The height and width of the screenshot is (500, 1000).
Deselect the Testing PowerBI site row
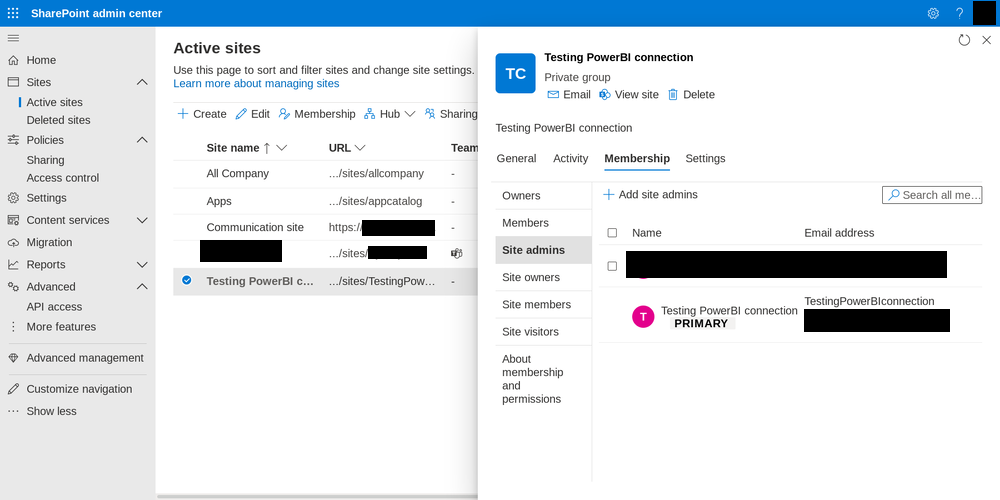pyautogui.click(x=187, y=280)
